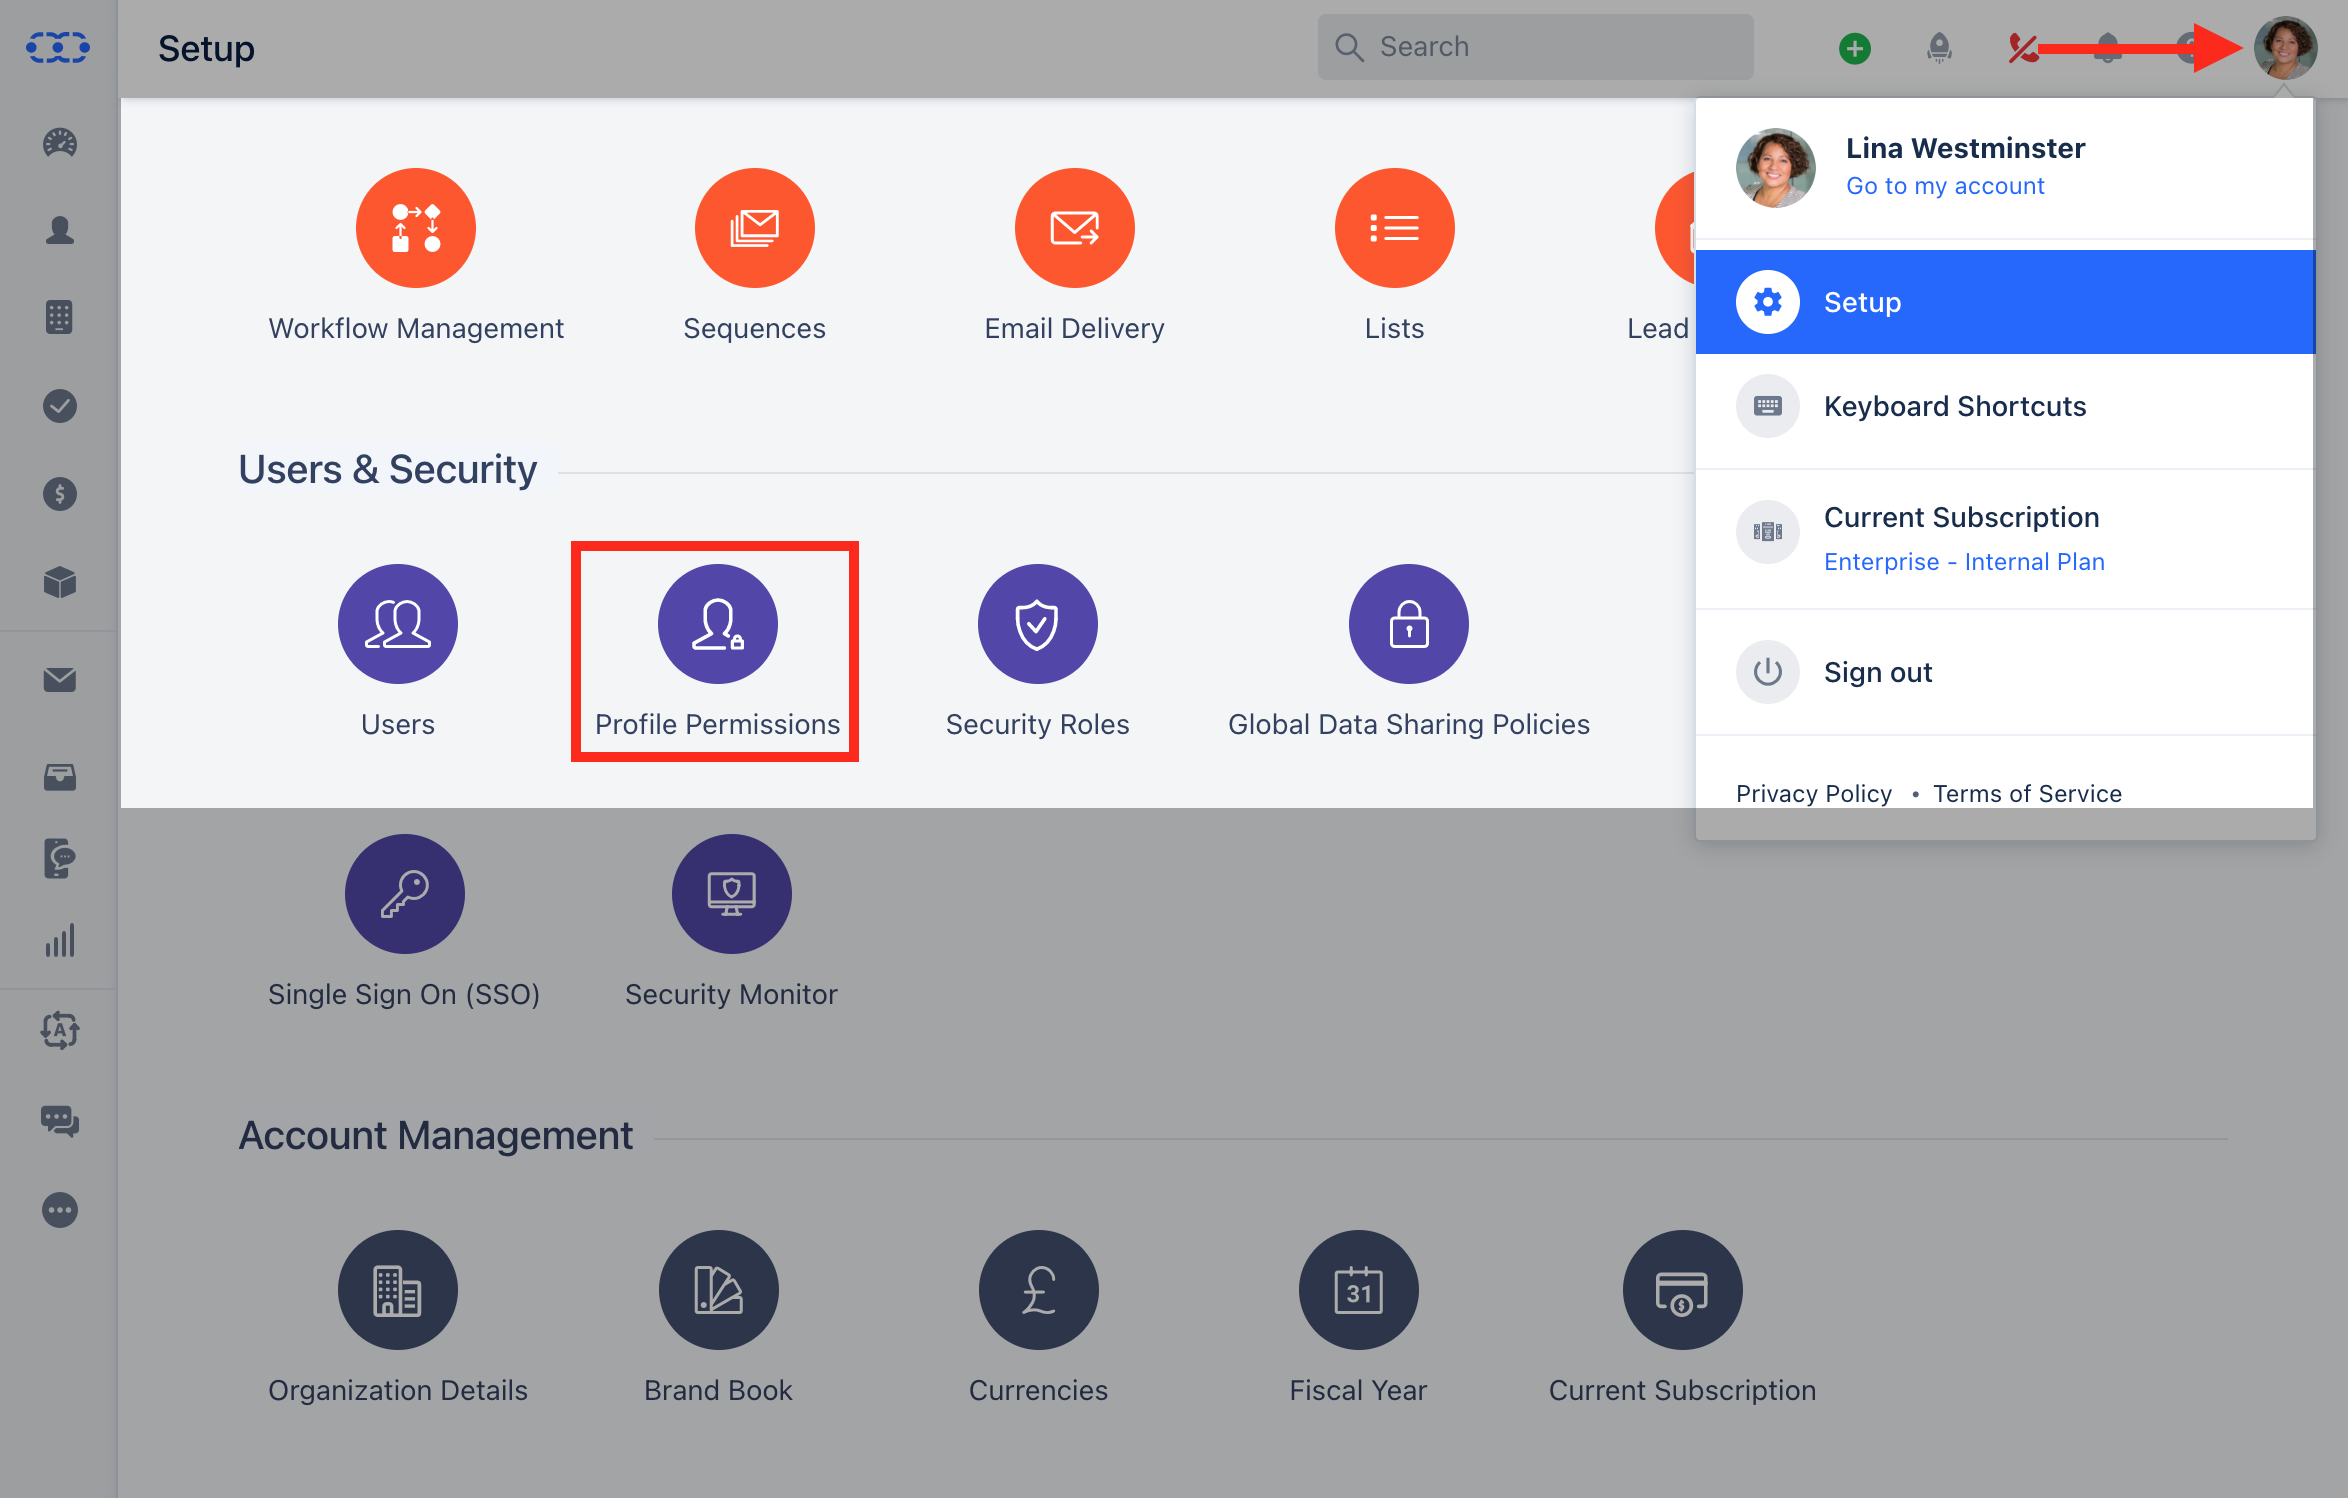Open deals dollar icon in sidebar
The width and height of the screenshot is (2348, 1498).
[60, 494]
